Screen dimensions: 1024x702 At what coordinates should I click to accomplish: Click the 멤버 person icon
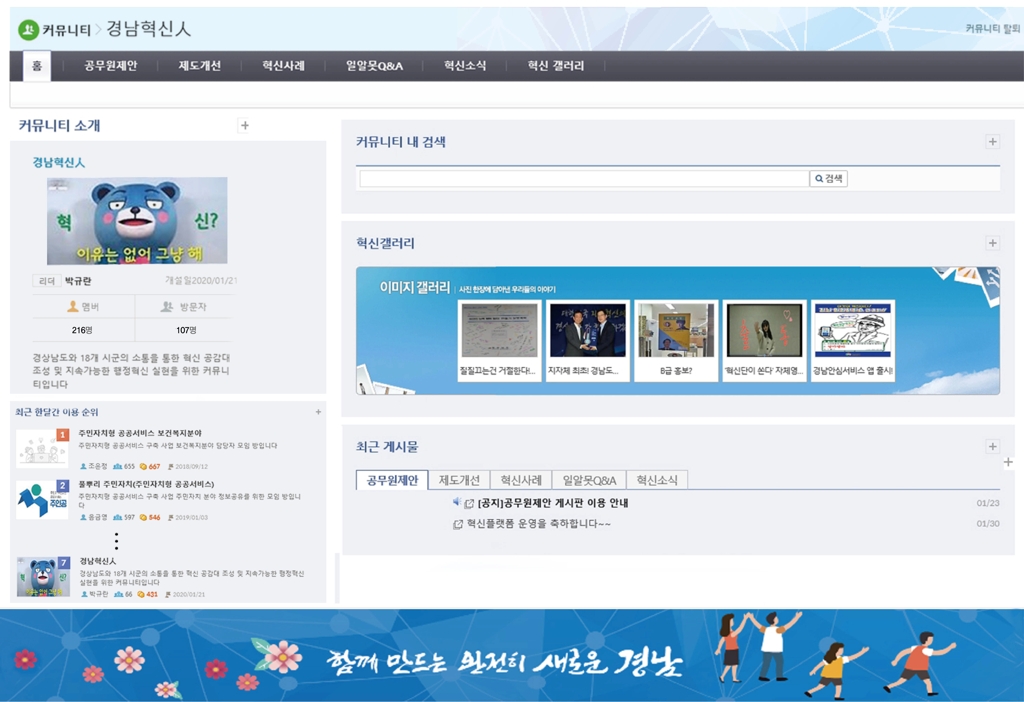tap(73, 307)
